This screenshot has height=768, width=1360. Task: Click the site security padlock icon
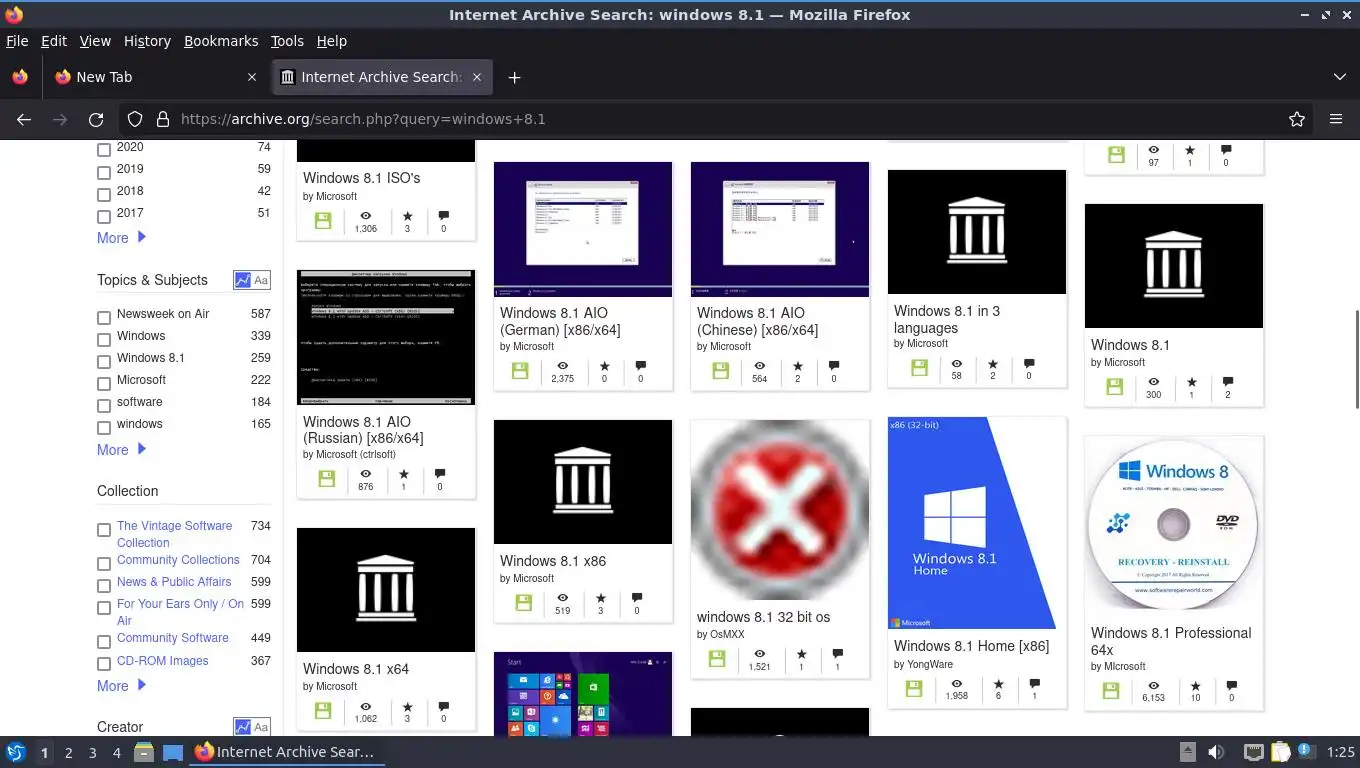click(x=162, y=119)
